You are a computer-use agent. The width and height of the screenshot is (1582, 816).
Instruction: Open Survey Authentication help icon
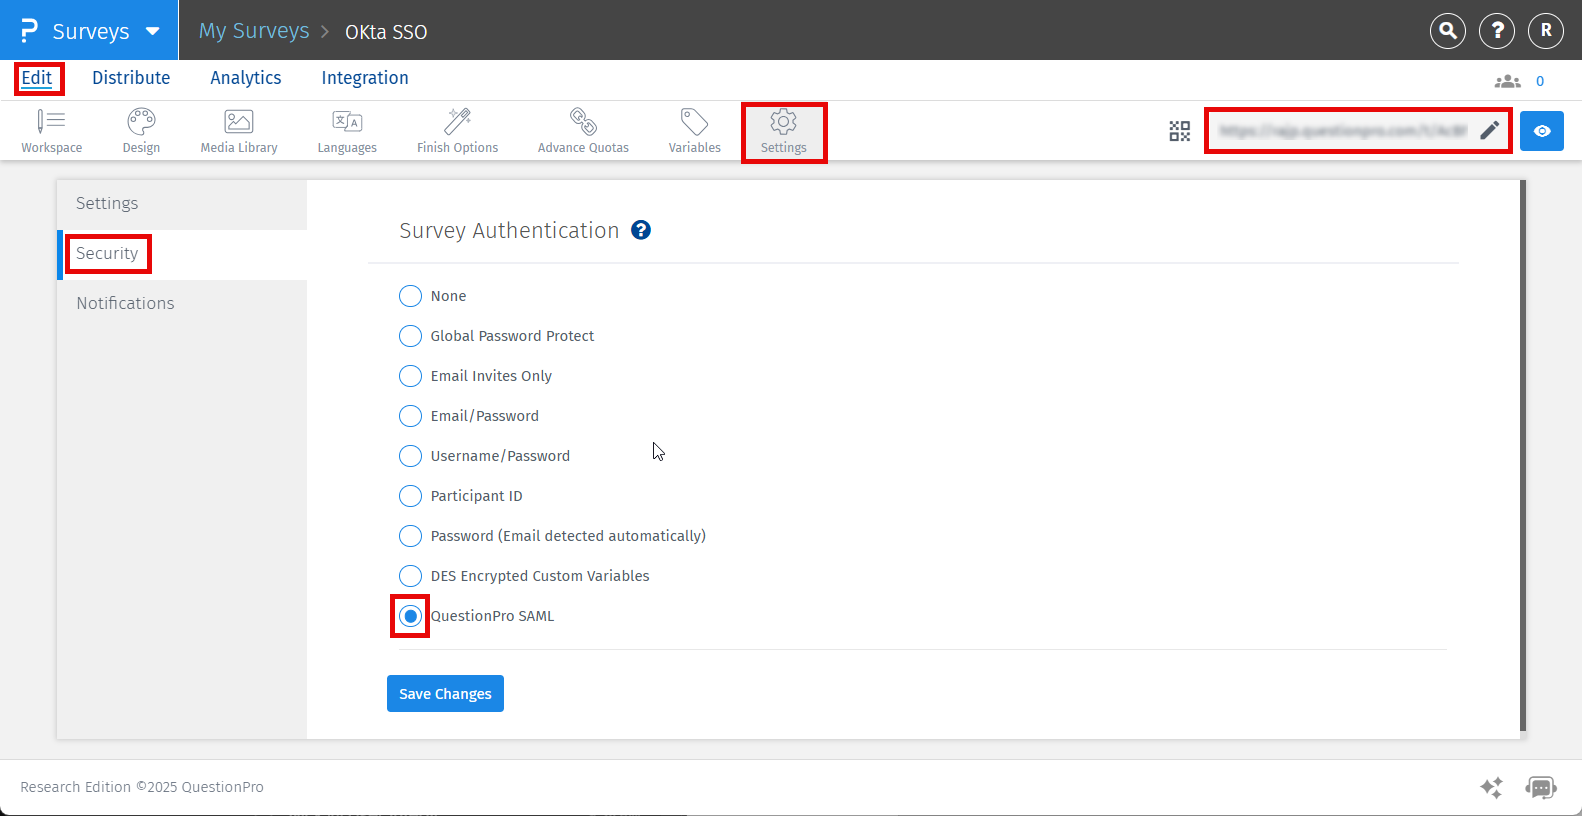[641, 230]
